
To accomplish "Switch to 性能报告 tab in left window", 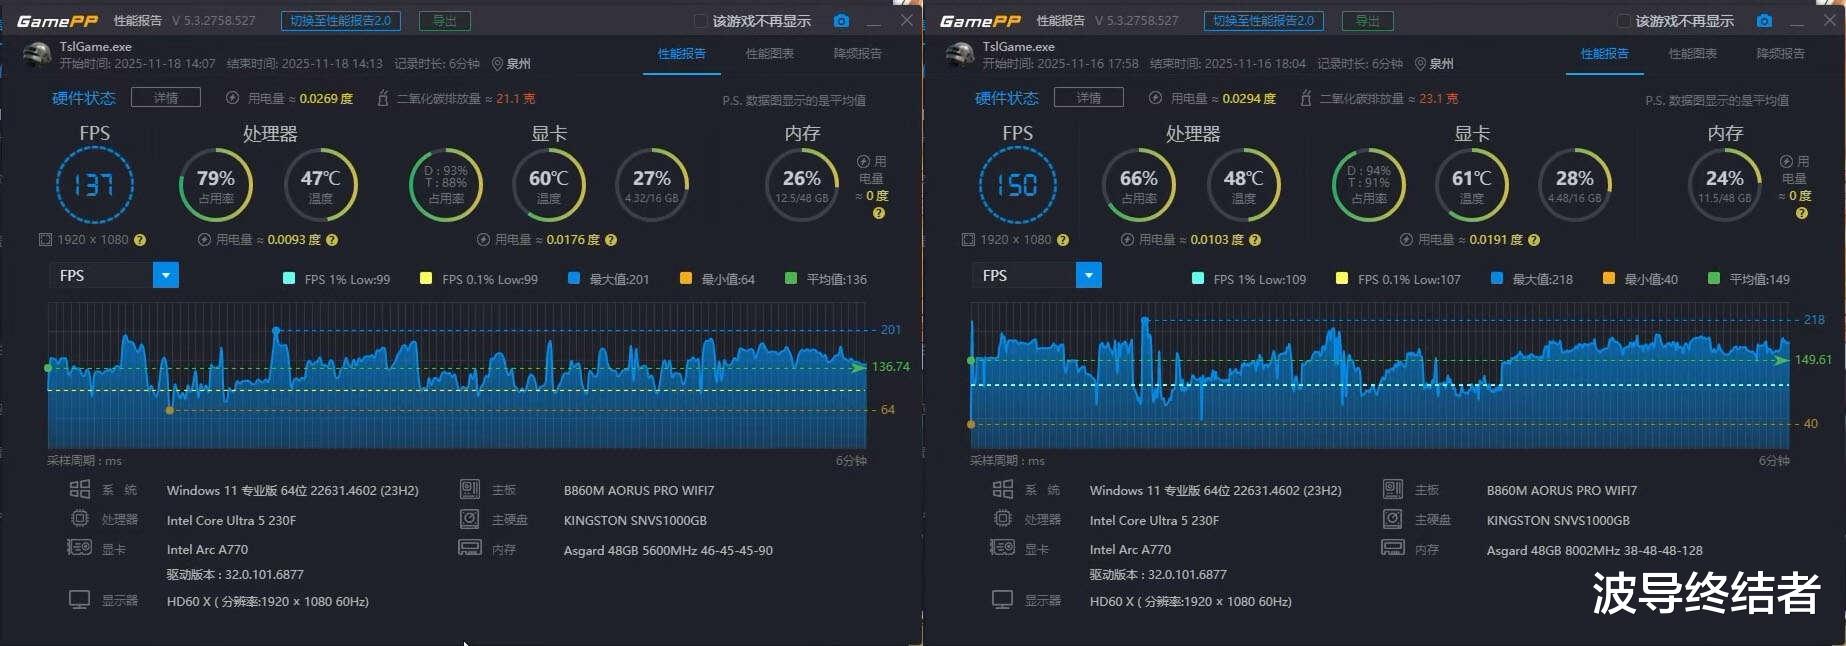I will point(682,54).
